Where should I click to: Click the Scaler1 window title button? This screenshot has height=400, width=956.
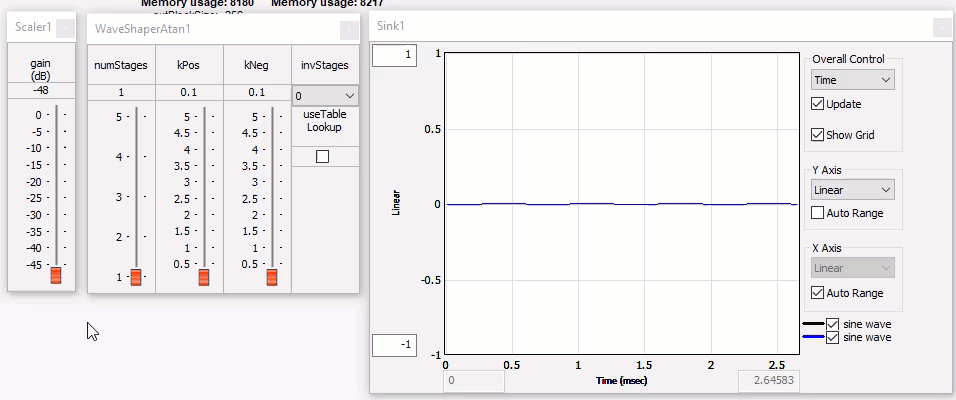click(x=64, y=29)
